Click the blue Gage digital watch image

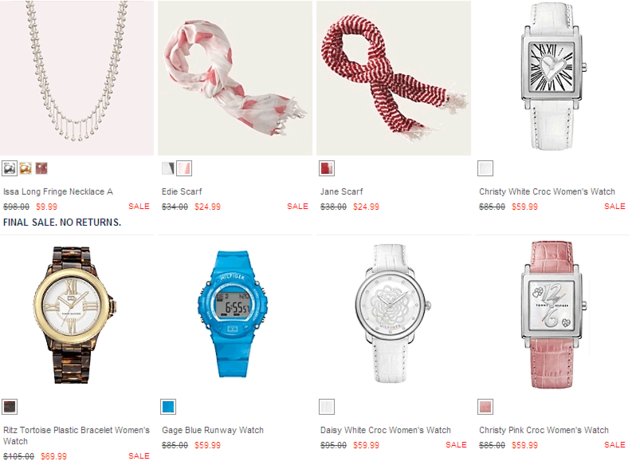pyautogui.click(x=233, y=313)
